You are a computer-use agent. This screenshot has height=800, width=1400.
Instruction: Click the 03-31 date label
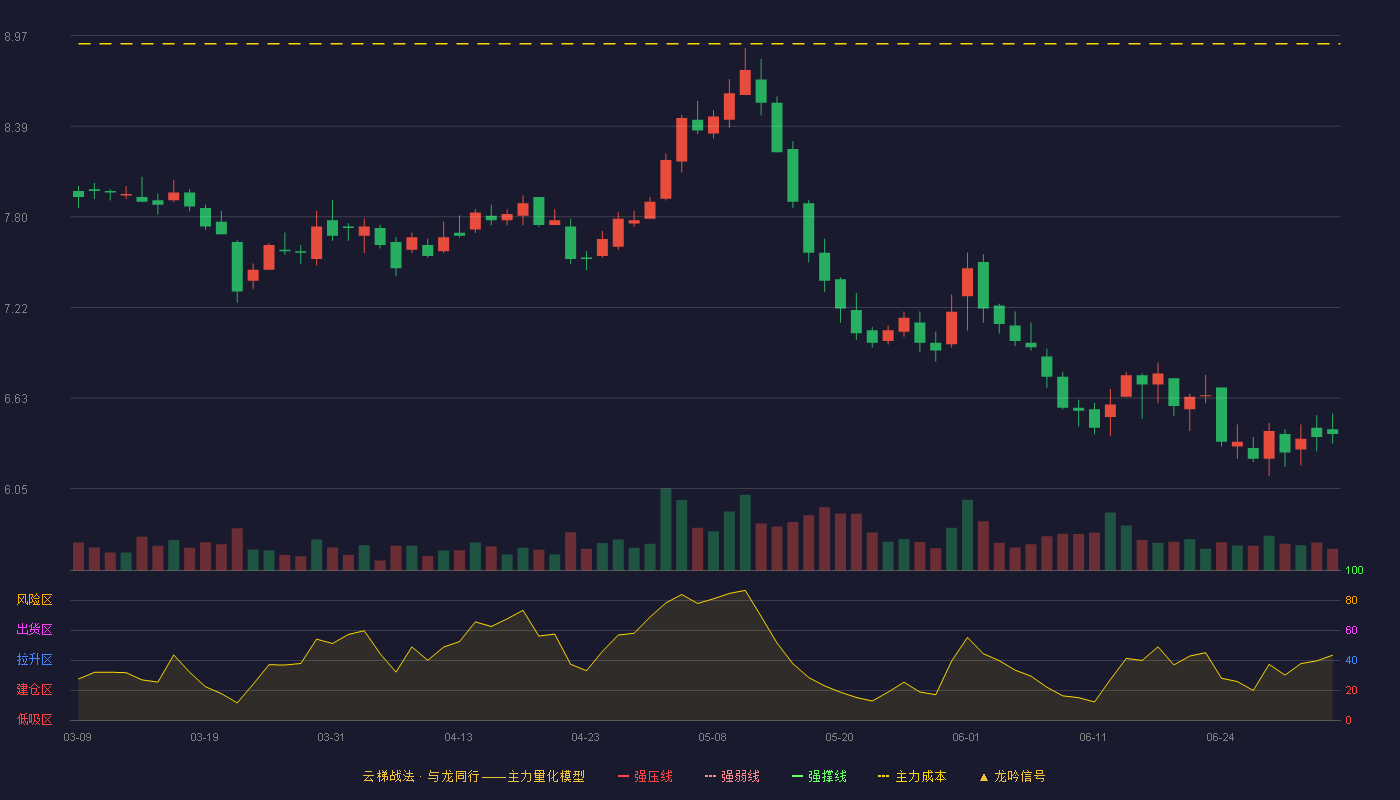point(331,737)
